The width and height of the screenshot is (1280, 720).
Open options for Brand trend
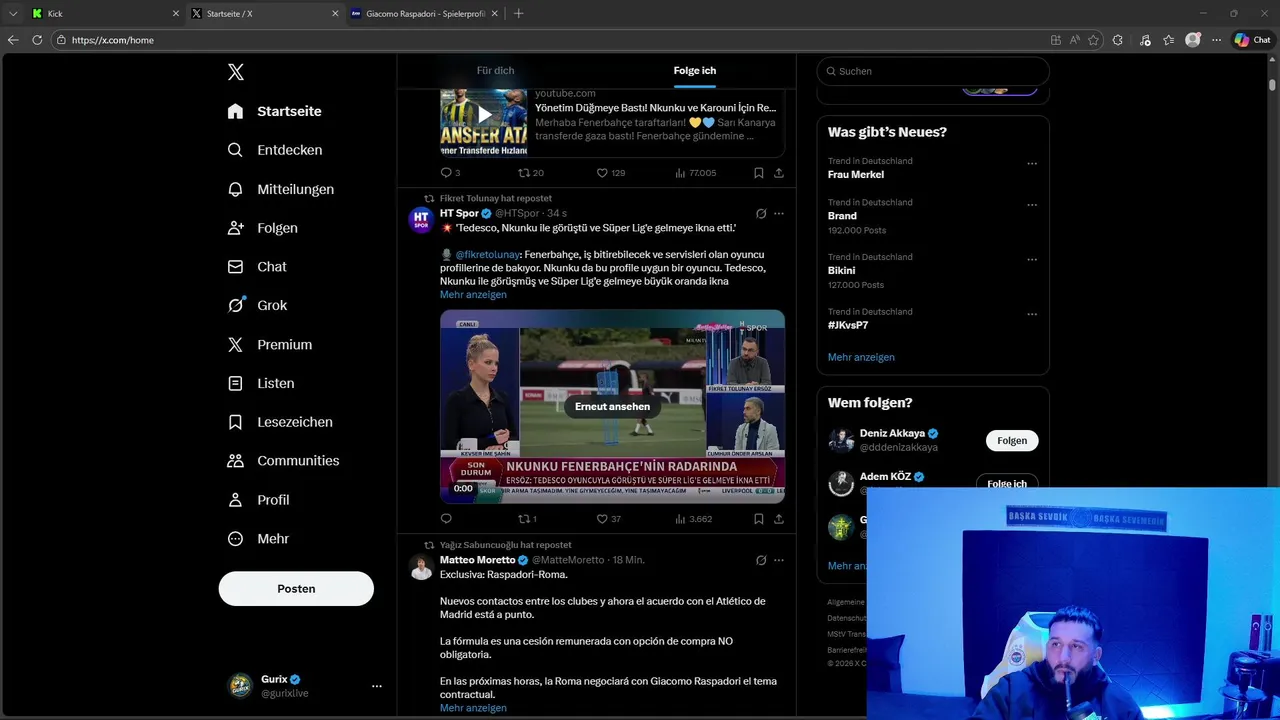click(x=1032, y=205)
